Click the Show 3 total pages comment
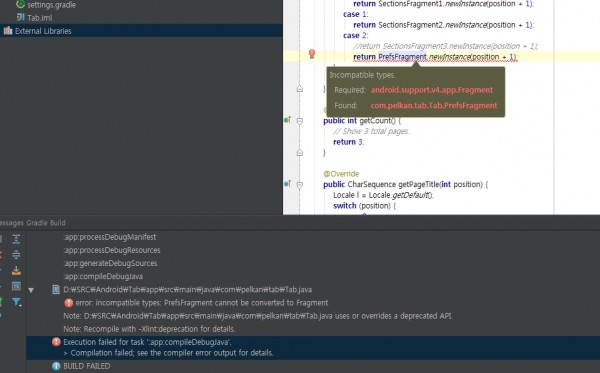The width and height of the screenshot is (600, 373). click(371, 131)
